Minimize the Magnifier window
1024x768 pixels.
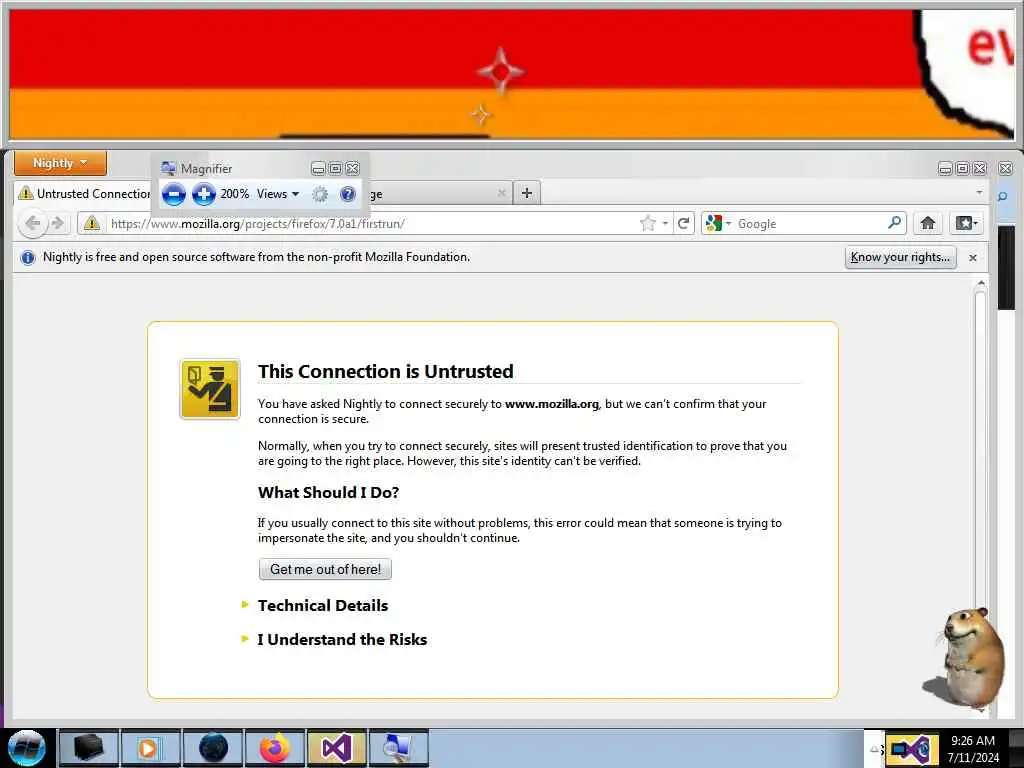tap(318, 169)
